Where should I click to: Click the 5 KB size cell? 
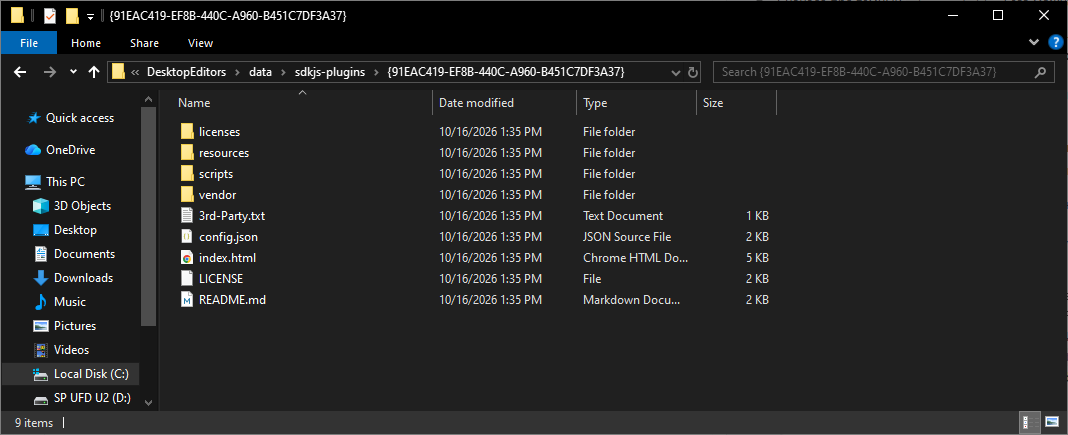(x=757, y=258)
